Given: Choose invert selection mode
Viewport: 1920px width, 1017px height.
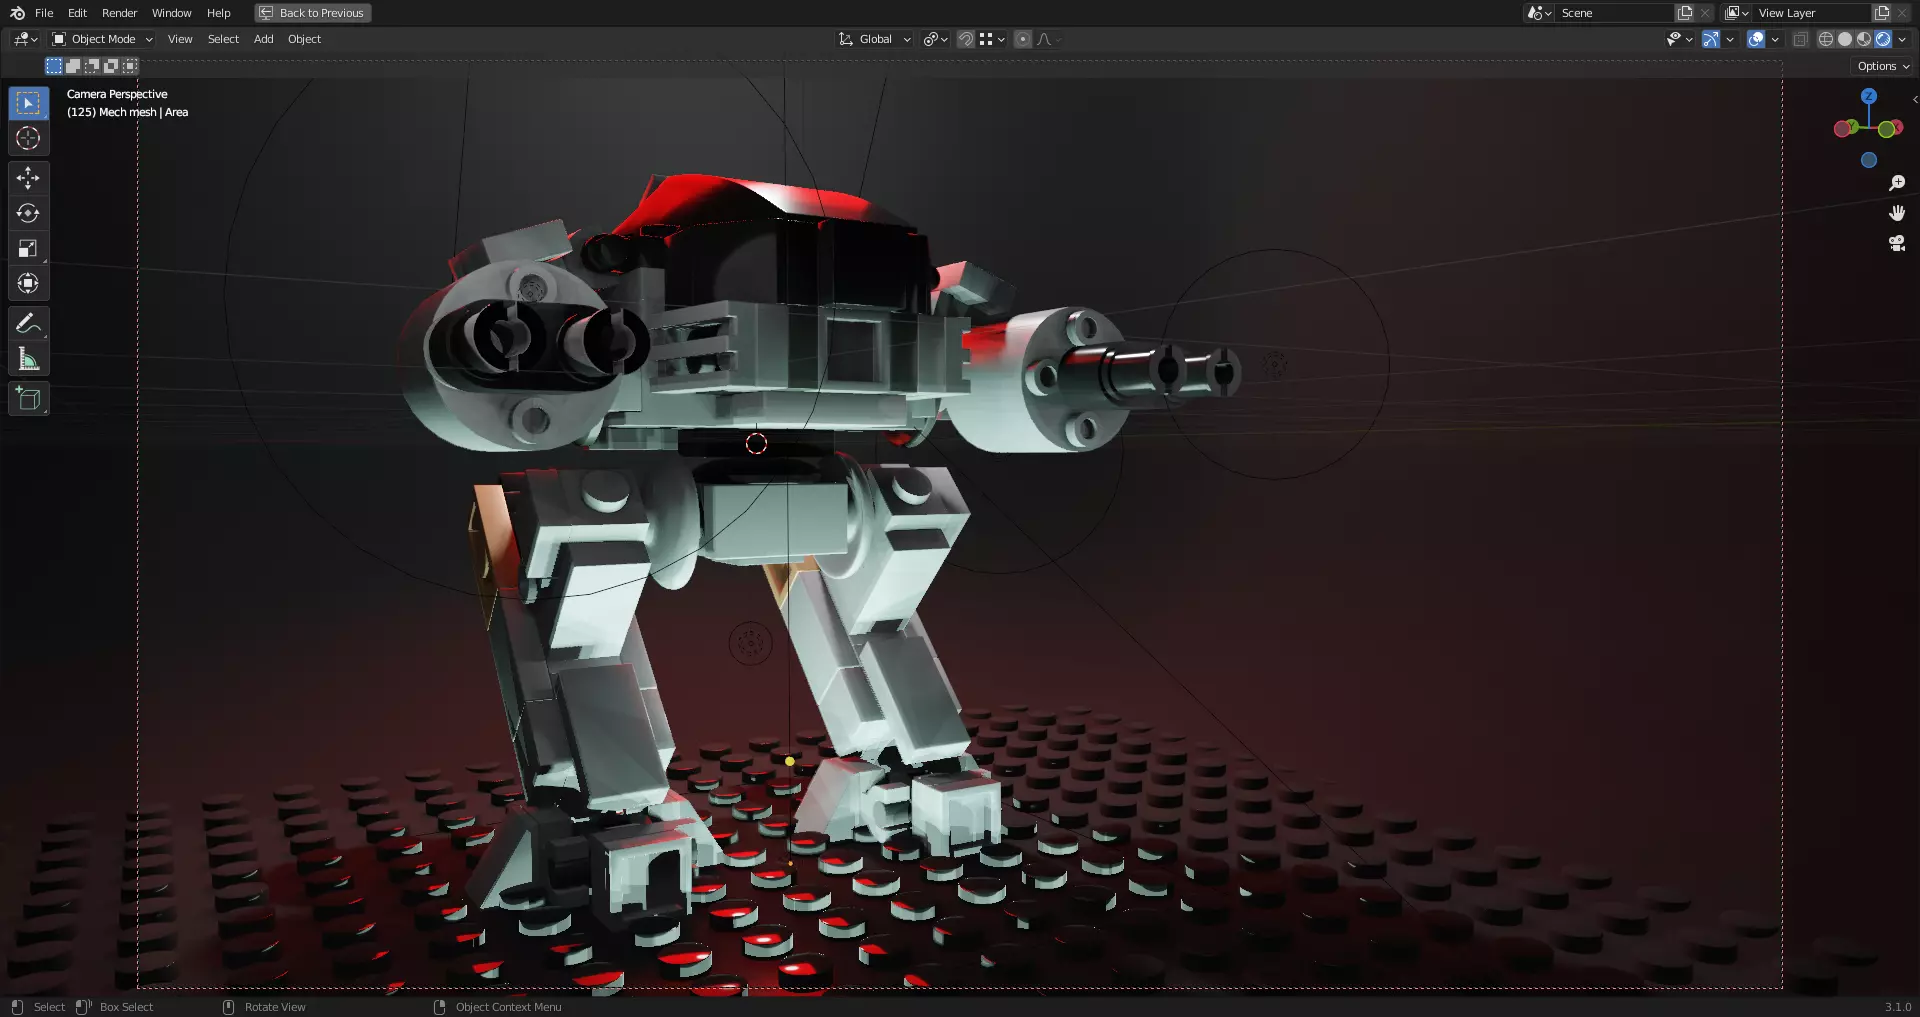Looking at the screenshot, I should click(x=111, y=66).
